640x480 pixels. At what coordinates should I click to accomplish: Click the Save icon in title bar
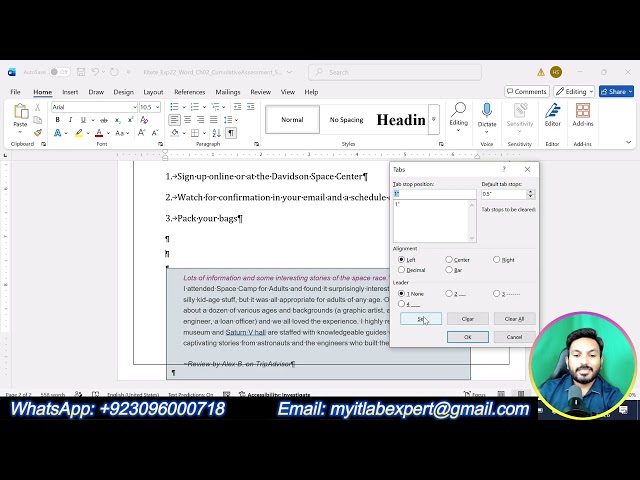click(81, 72)
